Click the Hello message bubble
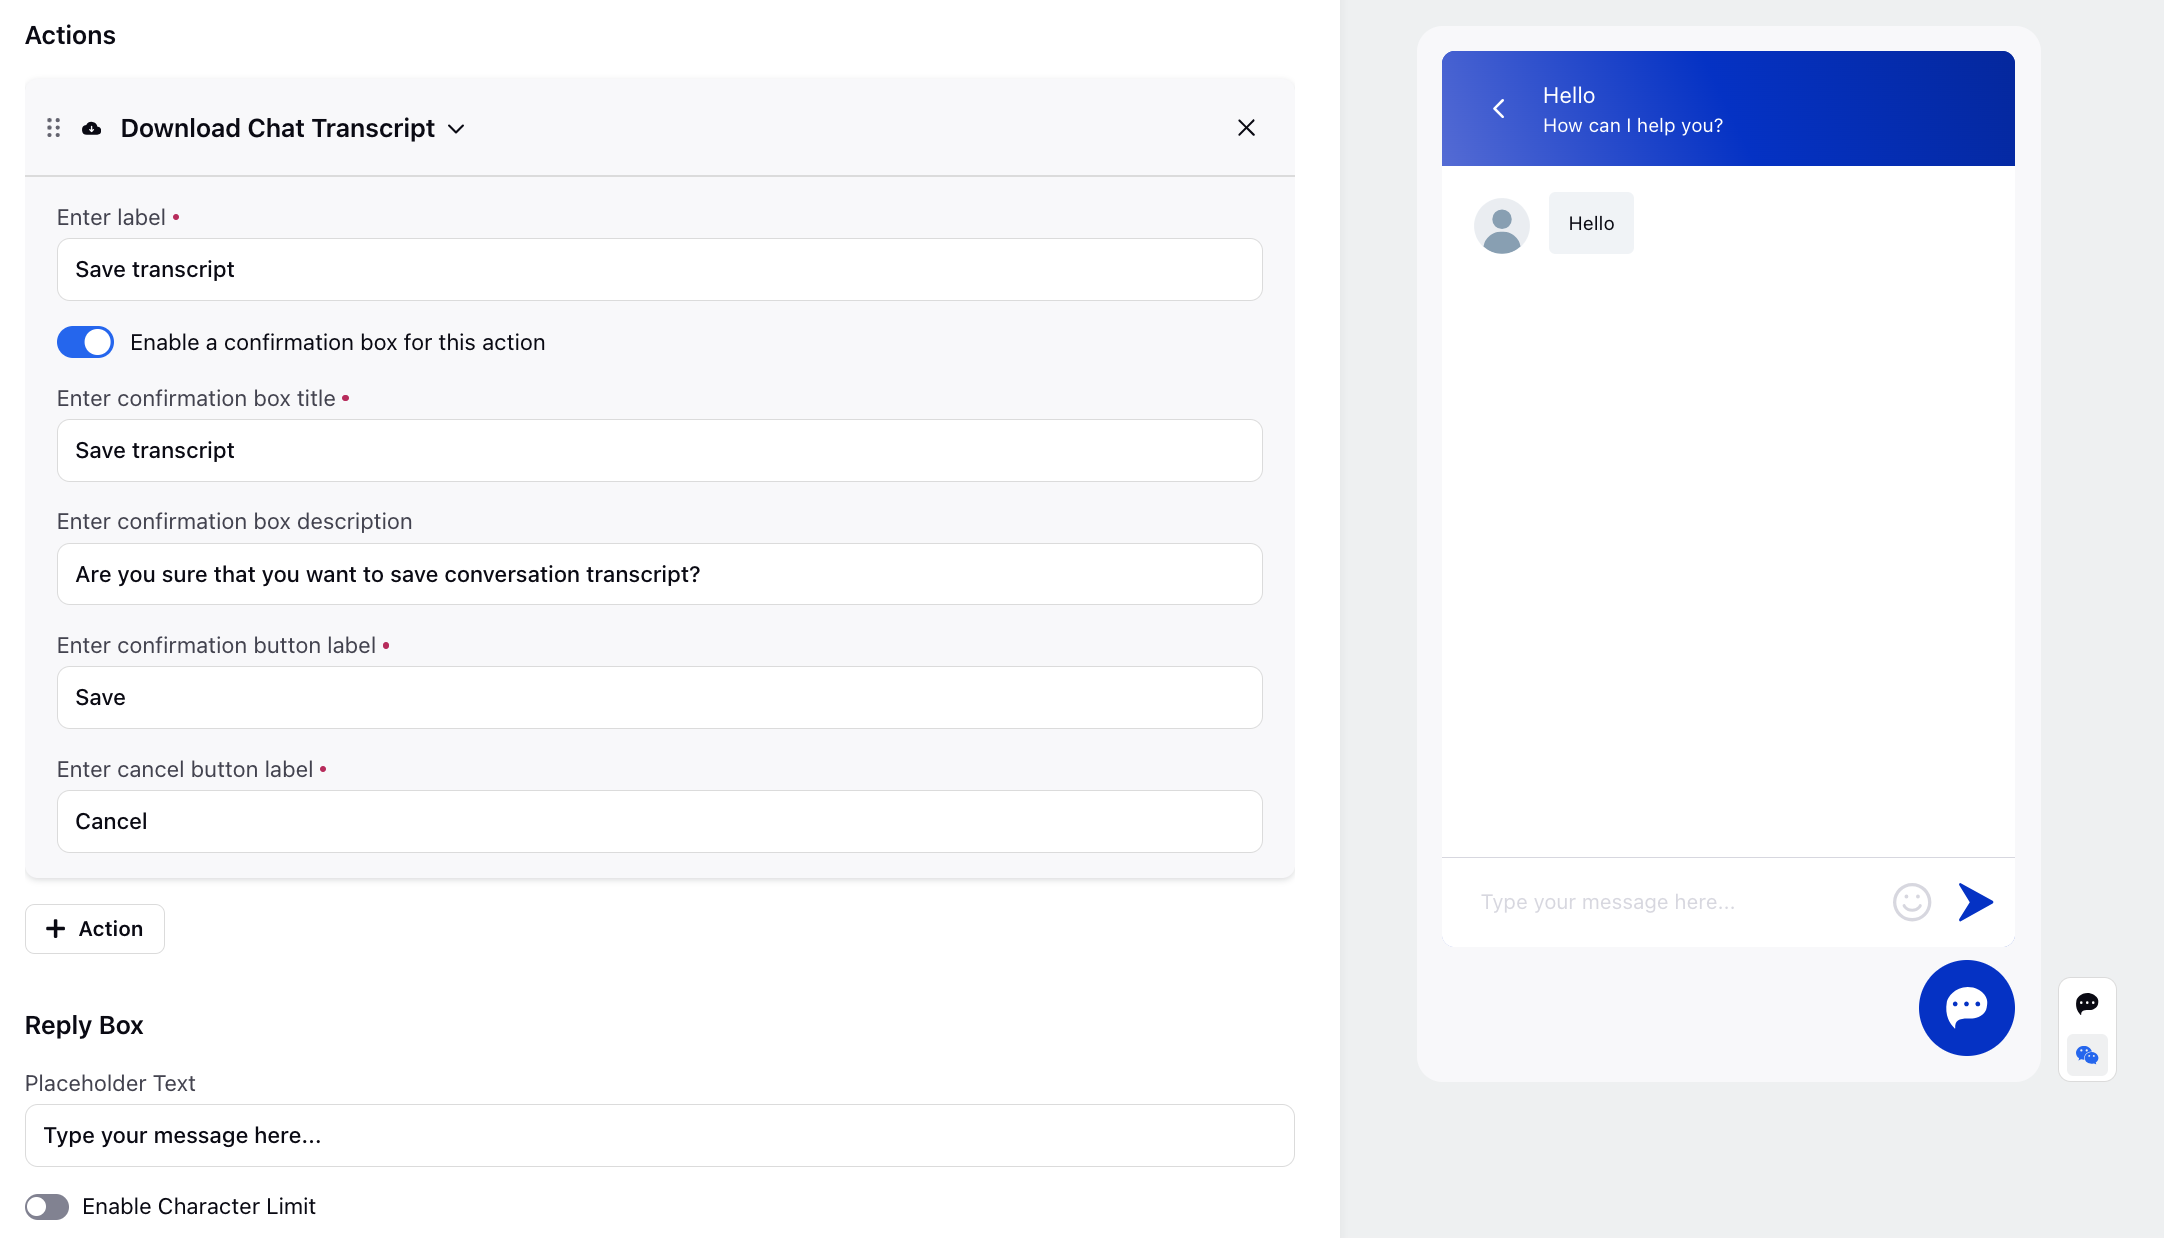The width and height of the screenshot is (2164, 1238). click(1591, 223)
